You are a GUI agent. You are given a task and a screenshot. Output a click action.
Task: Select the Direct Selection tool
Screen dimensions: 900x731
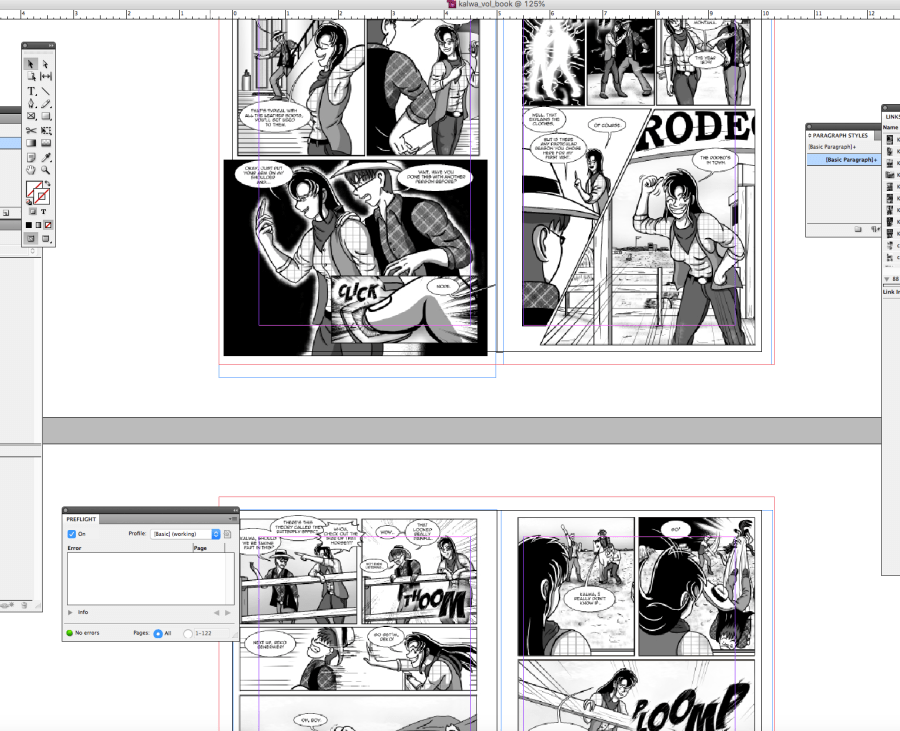coord(46,64)
